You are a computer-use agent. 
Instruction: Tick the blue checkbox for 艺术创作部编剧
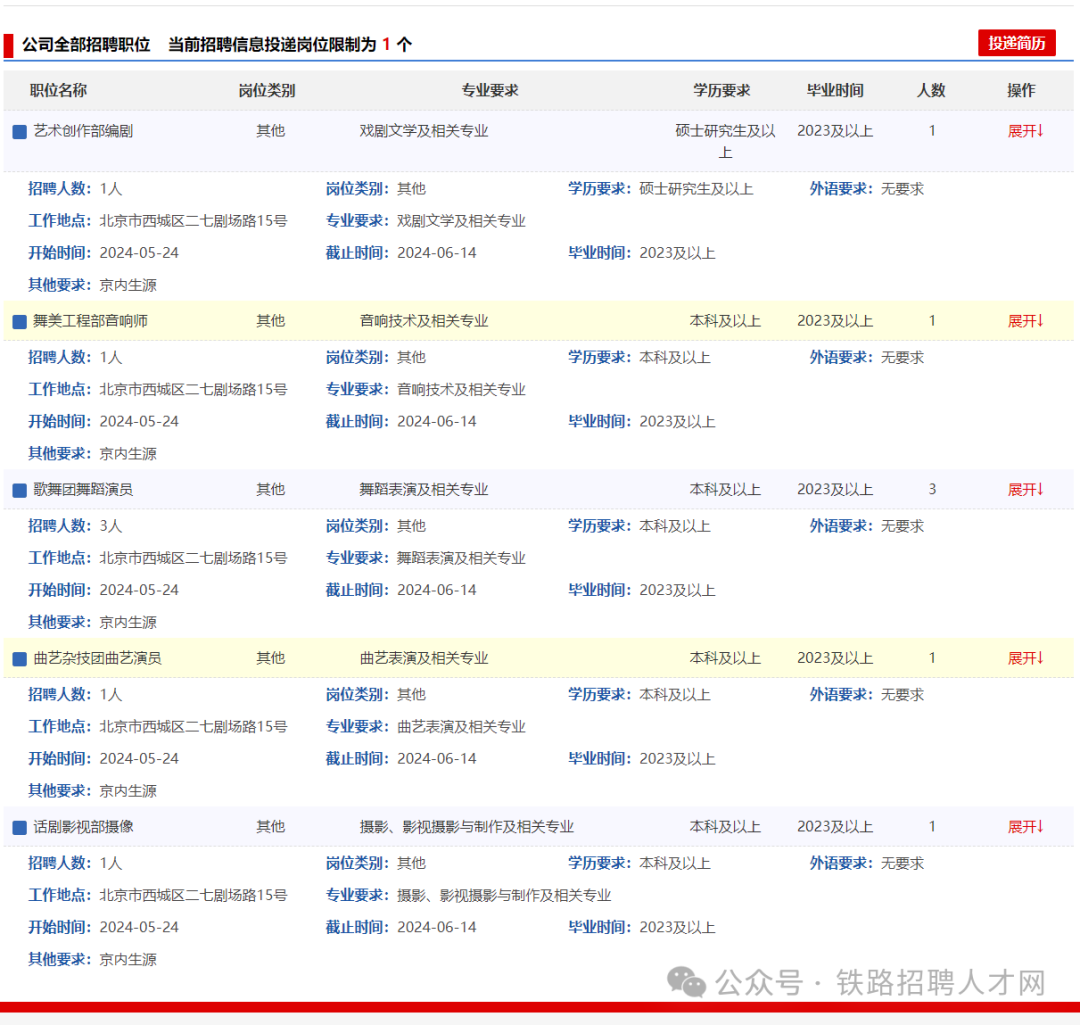[x=20, y=132]
